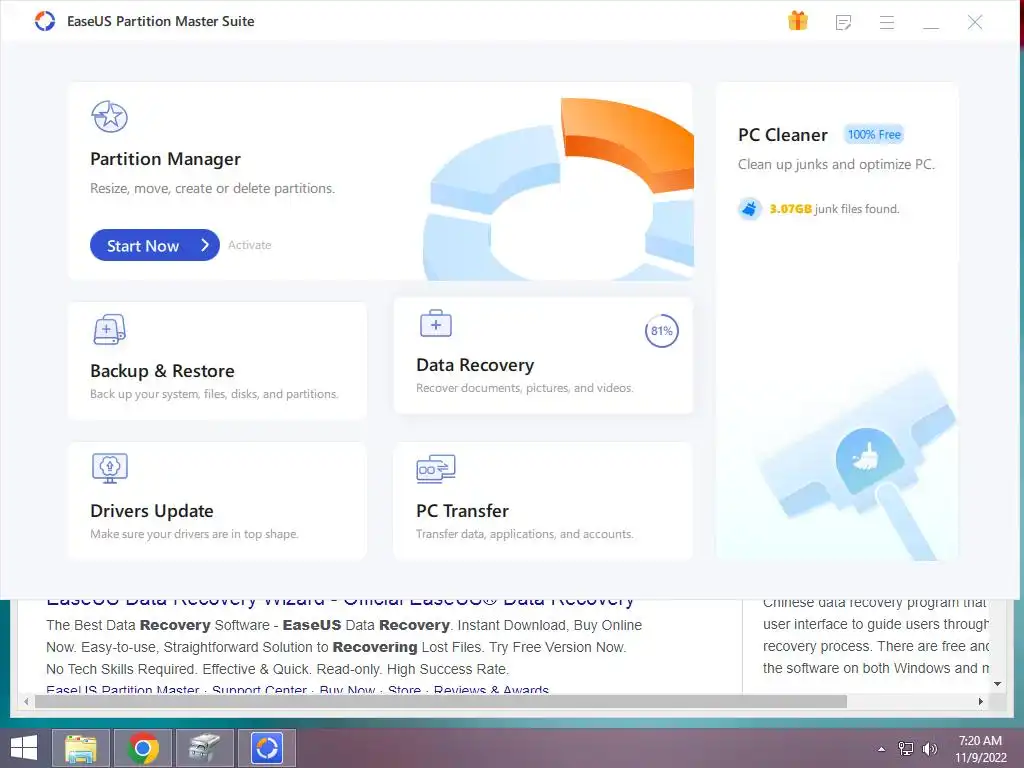Image resolution: width=1024 pixels, height=768 pixels.
Task: Open the Windows Start button
Action: click(x=24, y=748)
